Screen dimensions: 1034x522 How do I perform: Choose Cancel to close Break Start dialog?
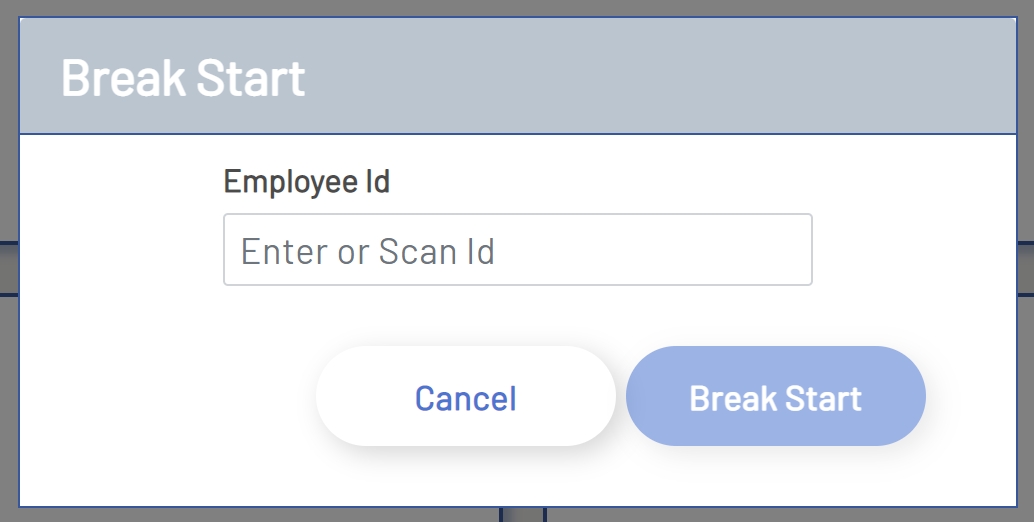(x=465, y=397)
